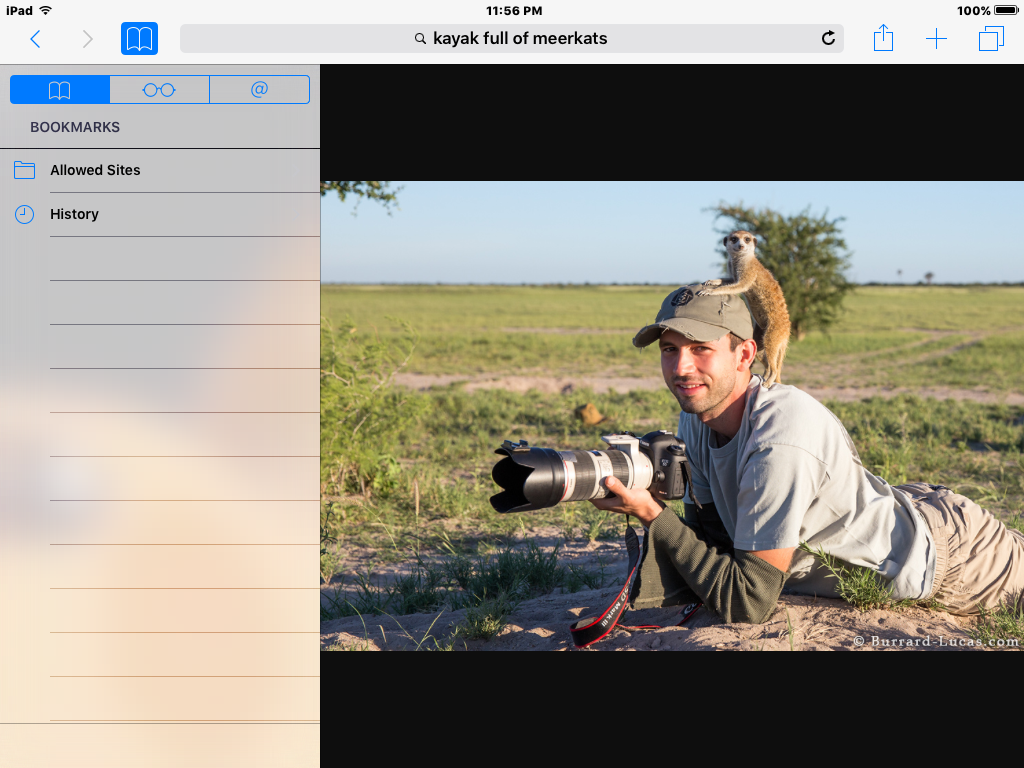Screen dimensions: 1024x768
Task: Open the Share sheet
Action: tap(884, 38)
